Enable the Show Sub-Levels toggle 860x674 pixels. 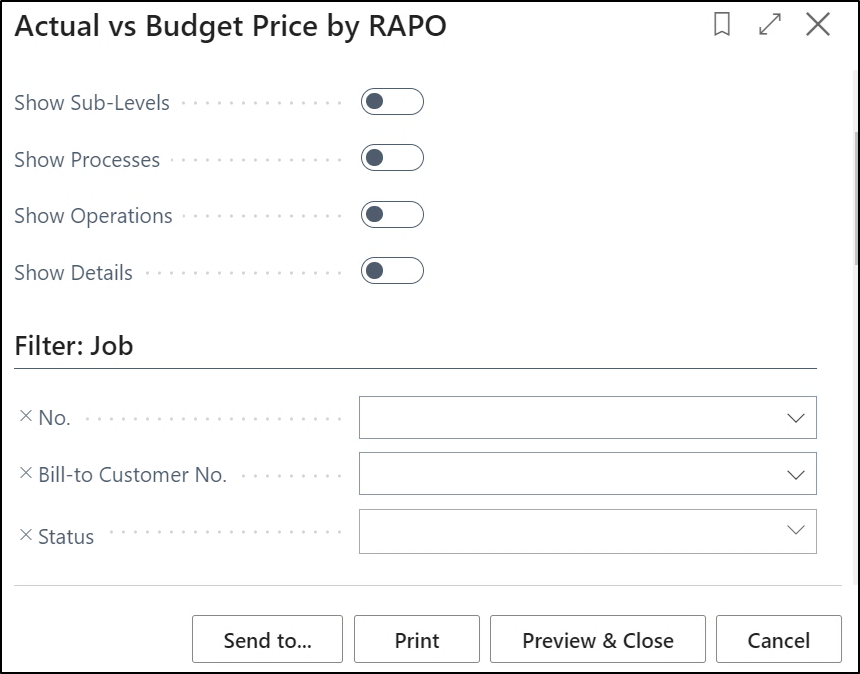(x=392, y=102)
